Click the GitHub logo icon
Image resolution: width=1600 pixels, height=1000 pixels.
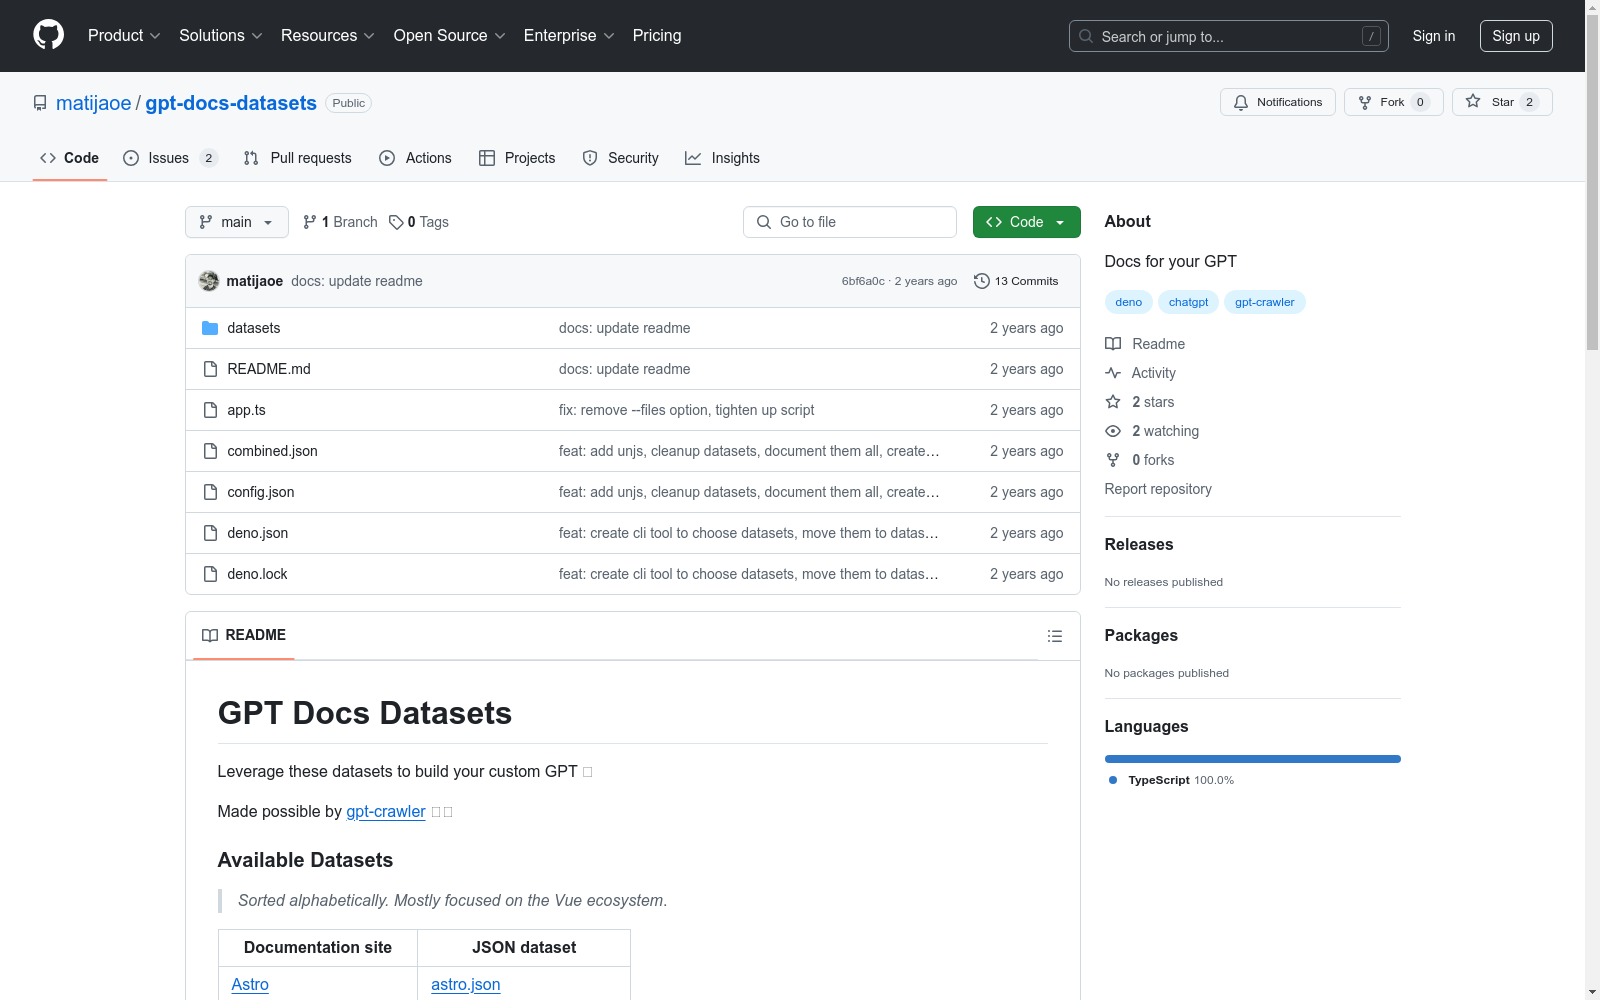tap(48, 35)
